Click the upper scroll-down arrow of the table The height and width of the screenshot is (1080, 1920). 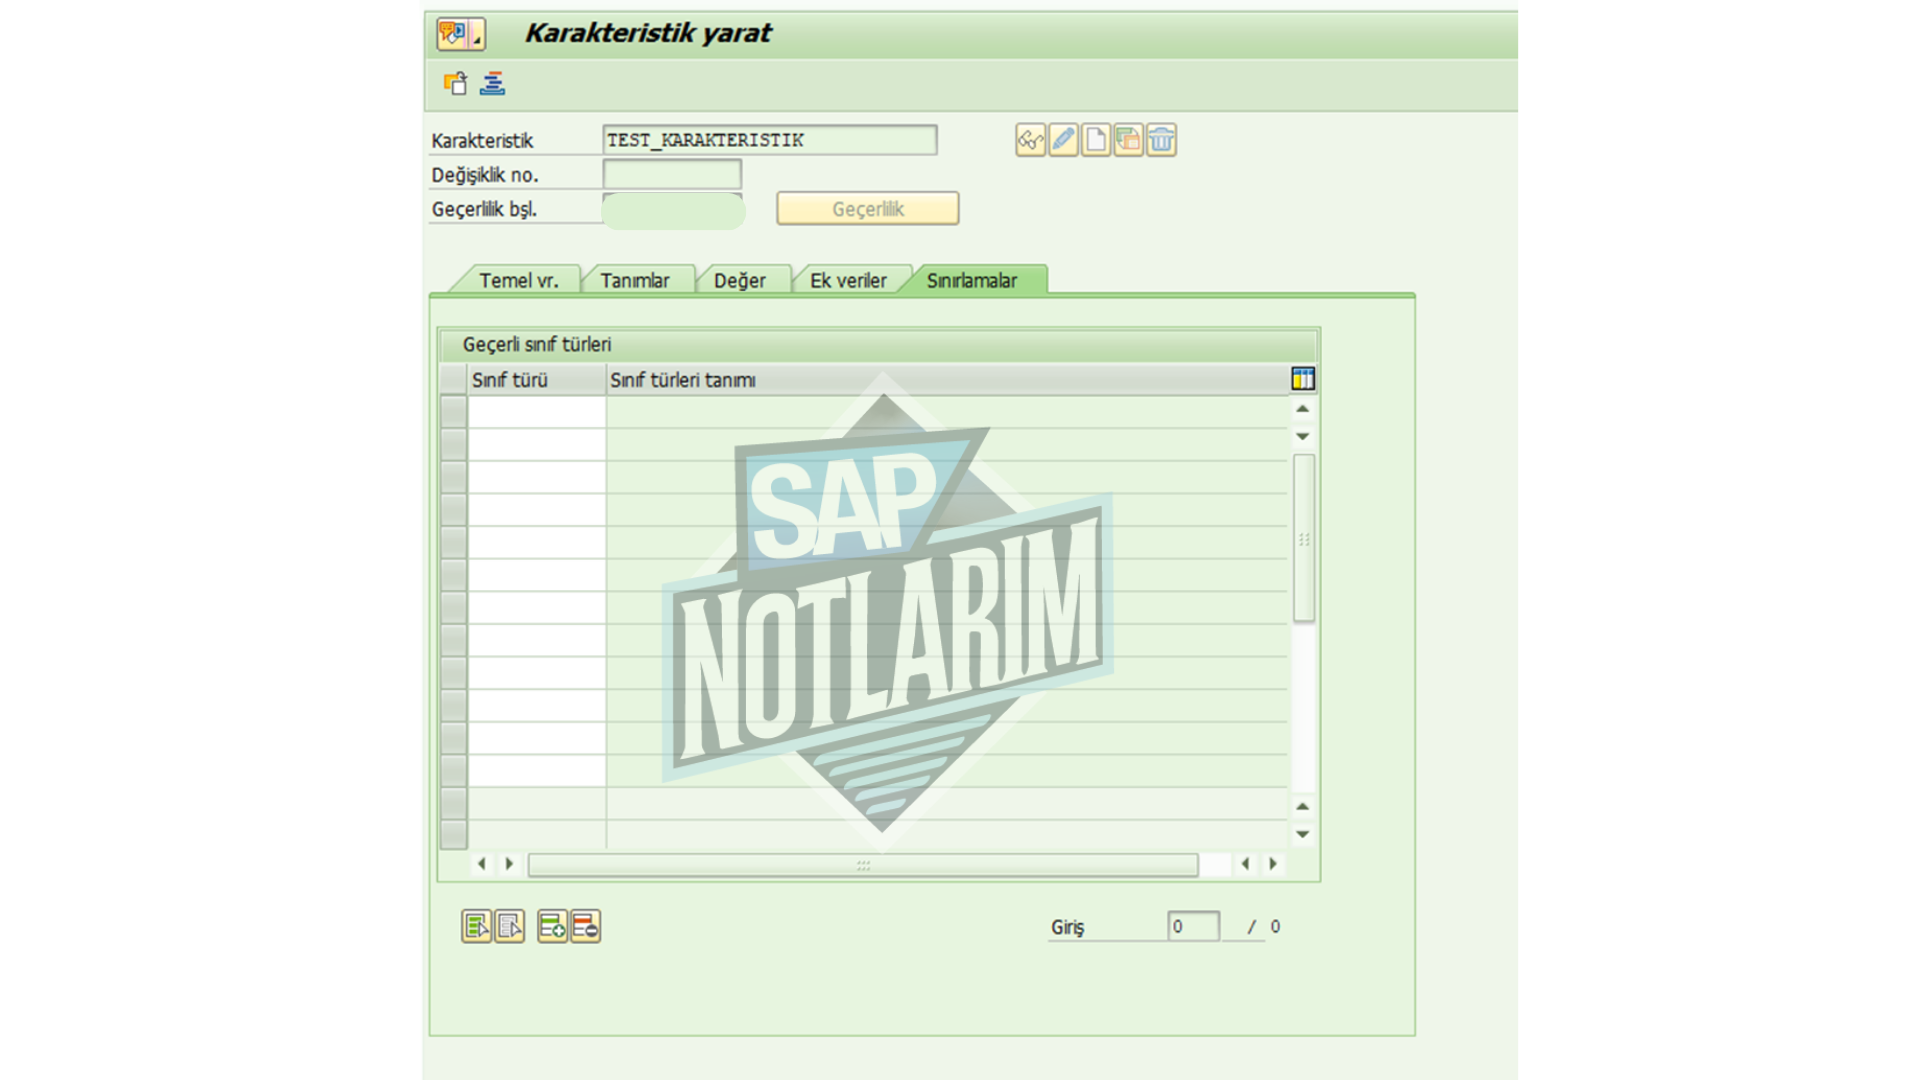tap(1302, 436)
